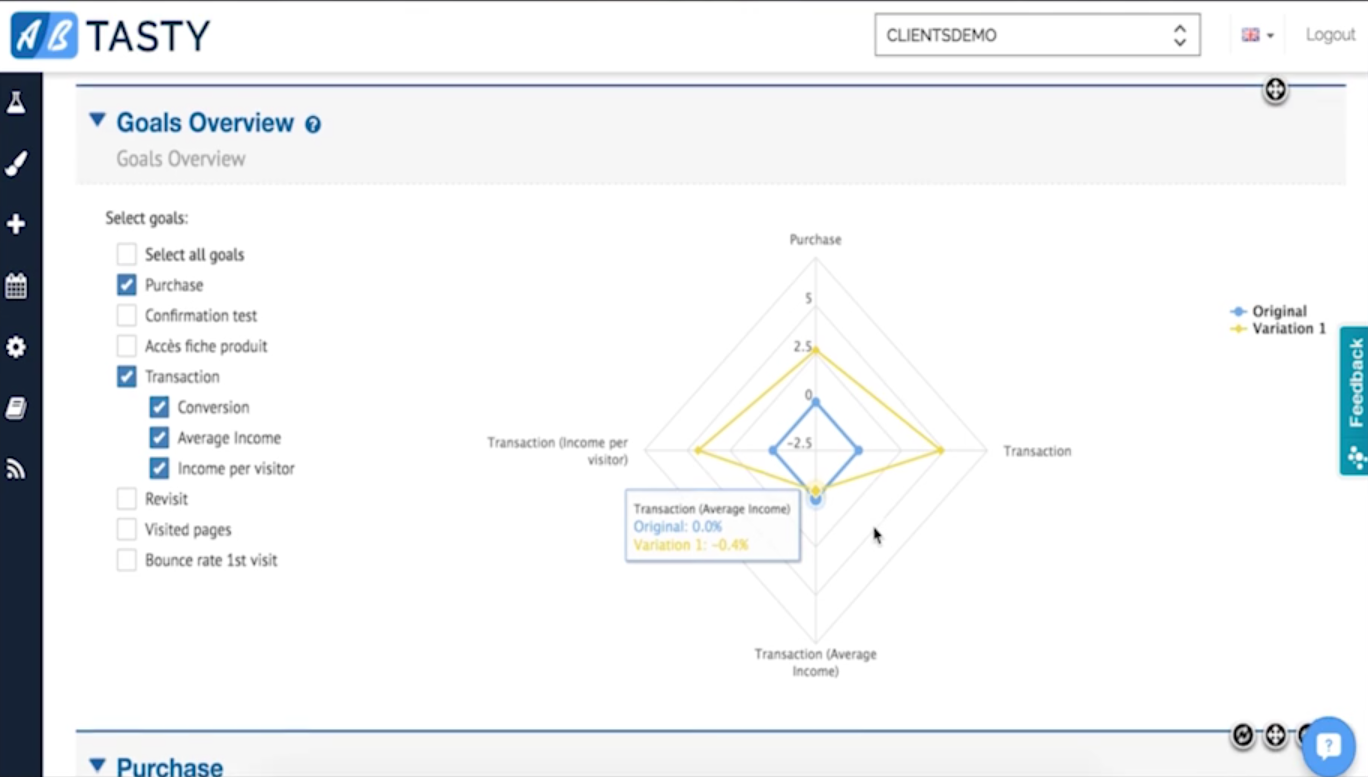Open the CLIENTSDEMO account dropdown
Viewport: 1368px width, 777px height.
click(1037, 35)
